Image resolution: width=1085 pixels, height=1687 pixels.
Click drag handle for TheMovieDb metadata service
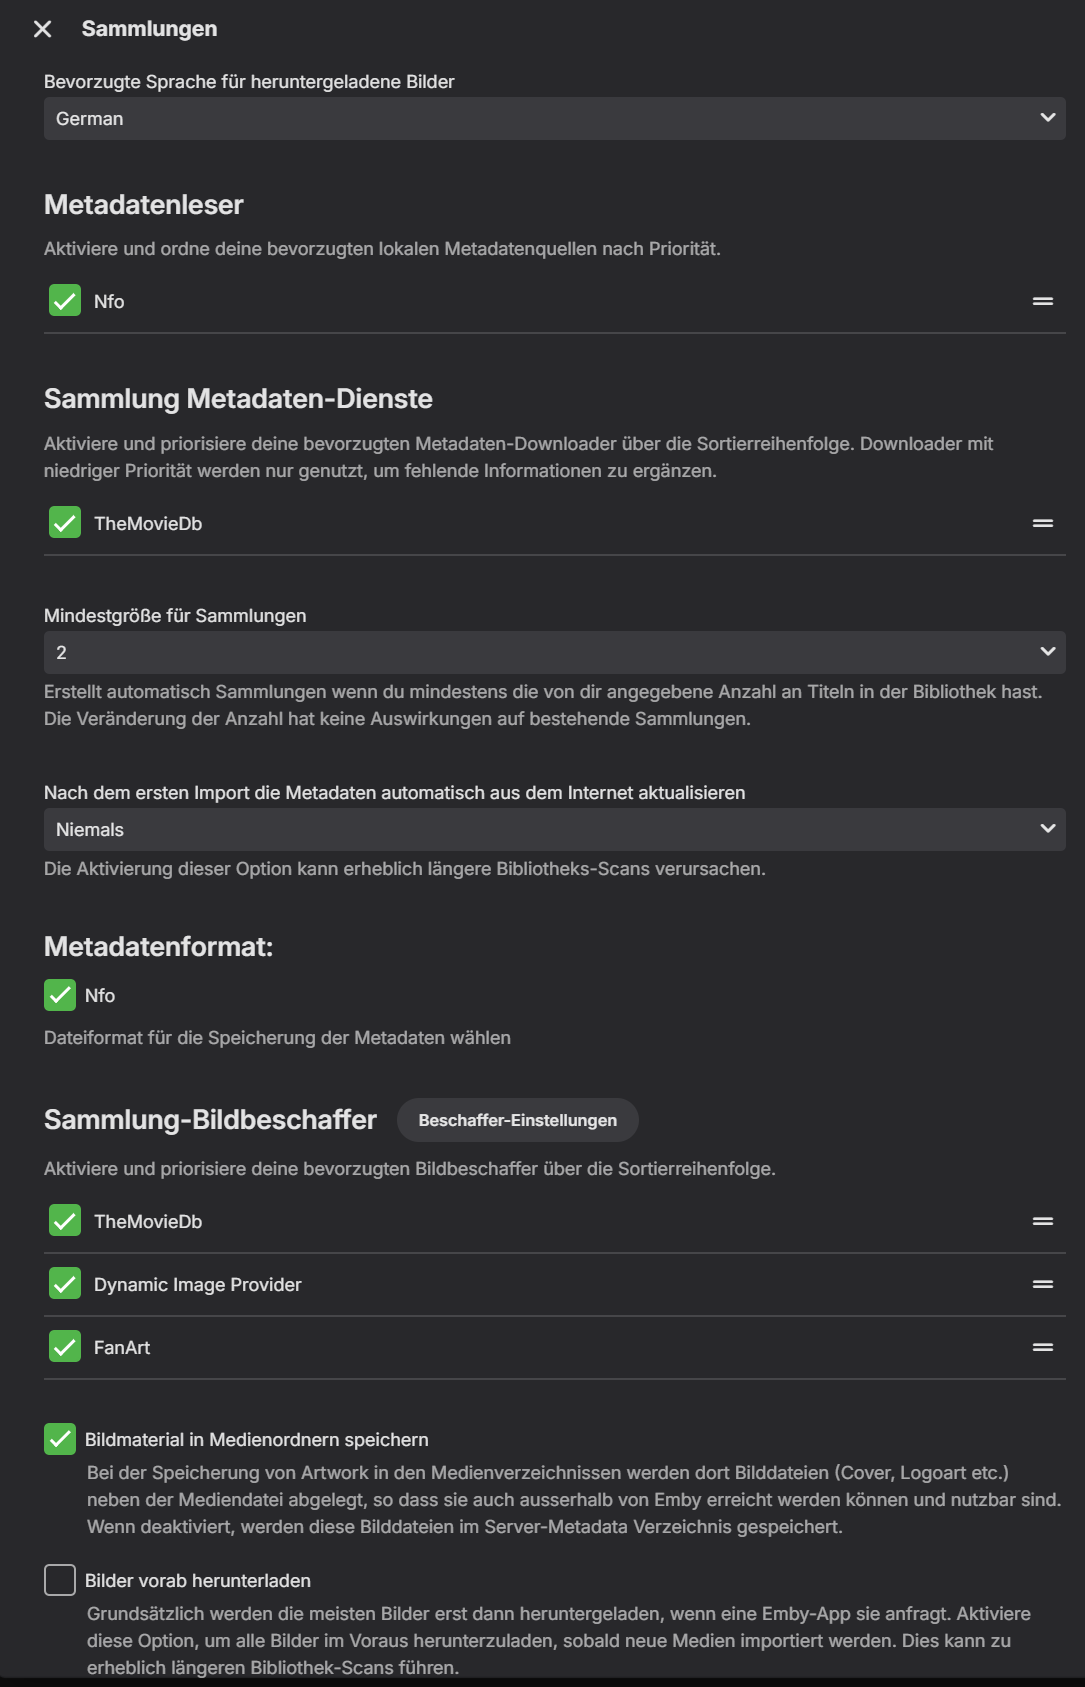tap(1043, 523)
